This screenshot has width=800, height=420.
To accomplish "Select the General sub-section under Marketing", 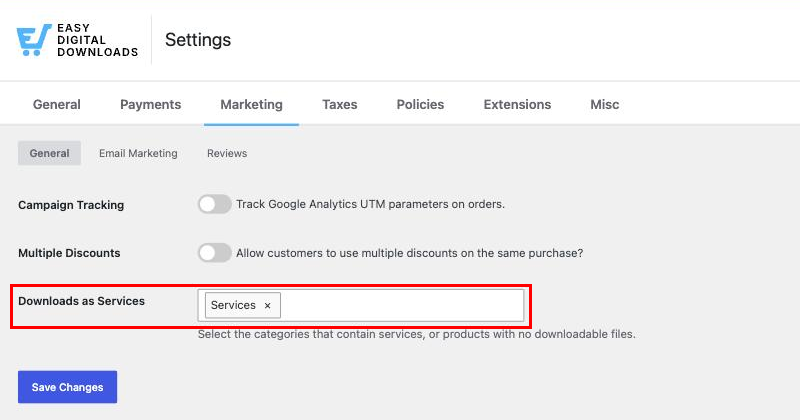I will click(x=49, y=153).
